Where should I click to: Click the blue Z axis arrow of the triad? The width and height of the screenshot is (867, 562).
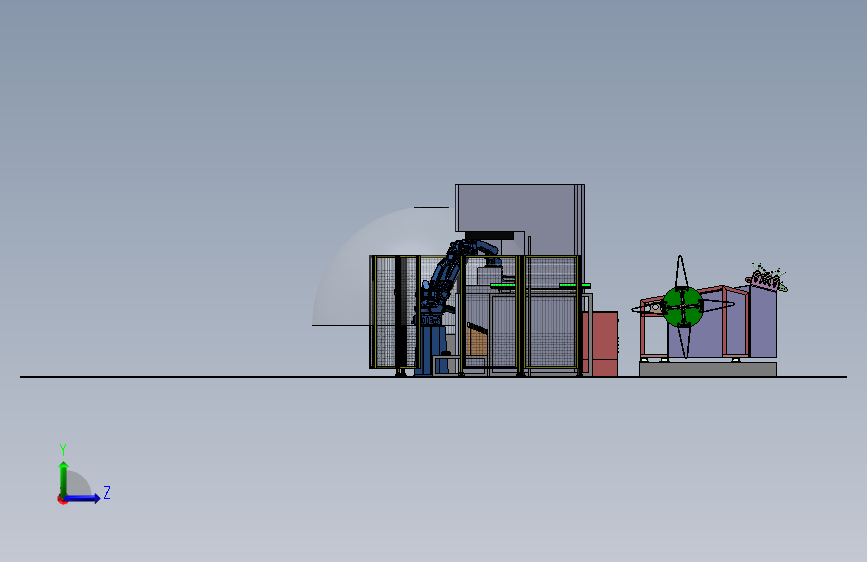coord(82,498)
